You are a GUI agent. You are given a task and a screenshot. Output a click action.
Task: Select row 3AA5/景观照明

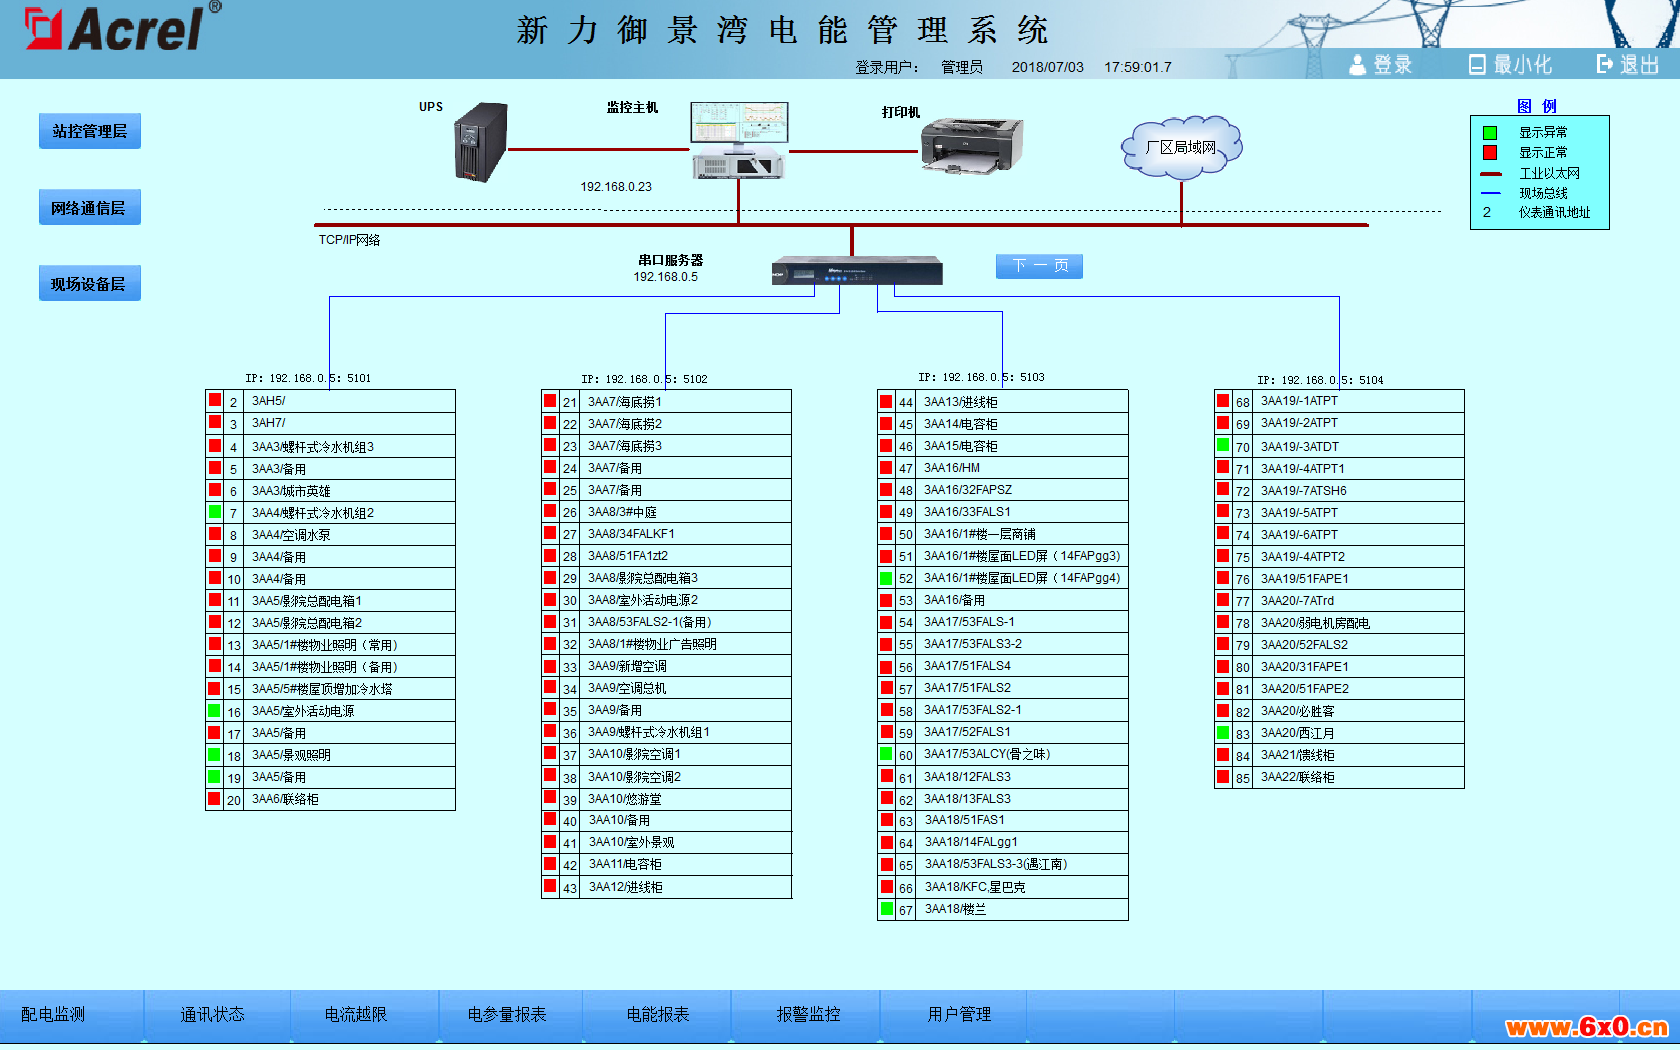click(x=330, y=754)
